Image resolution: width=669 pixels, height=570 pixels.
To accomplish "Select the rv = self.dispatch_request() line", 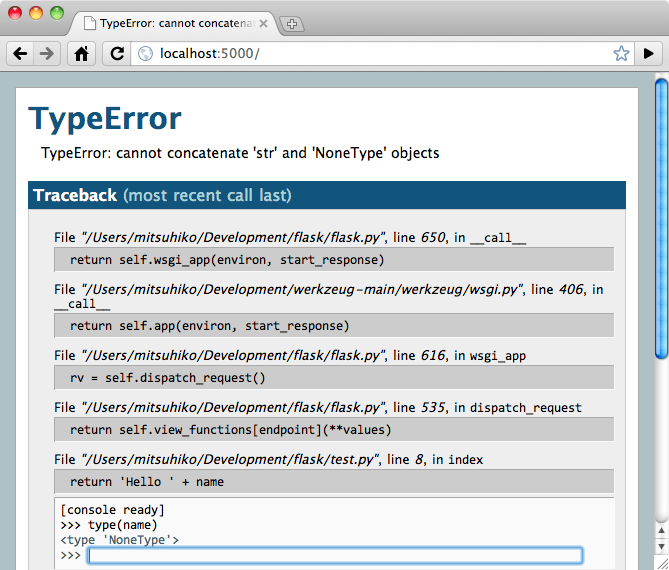I will 334,378.
